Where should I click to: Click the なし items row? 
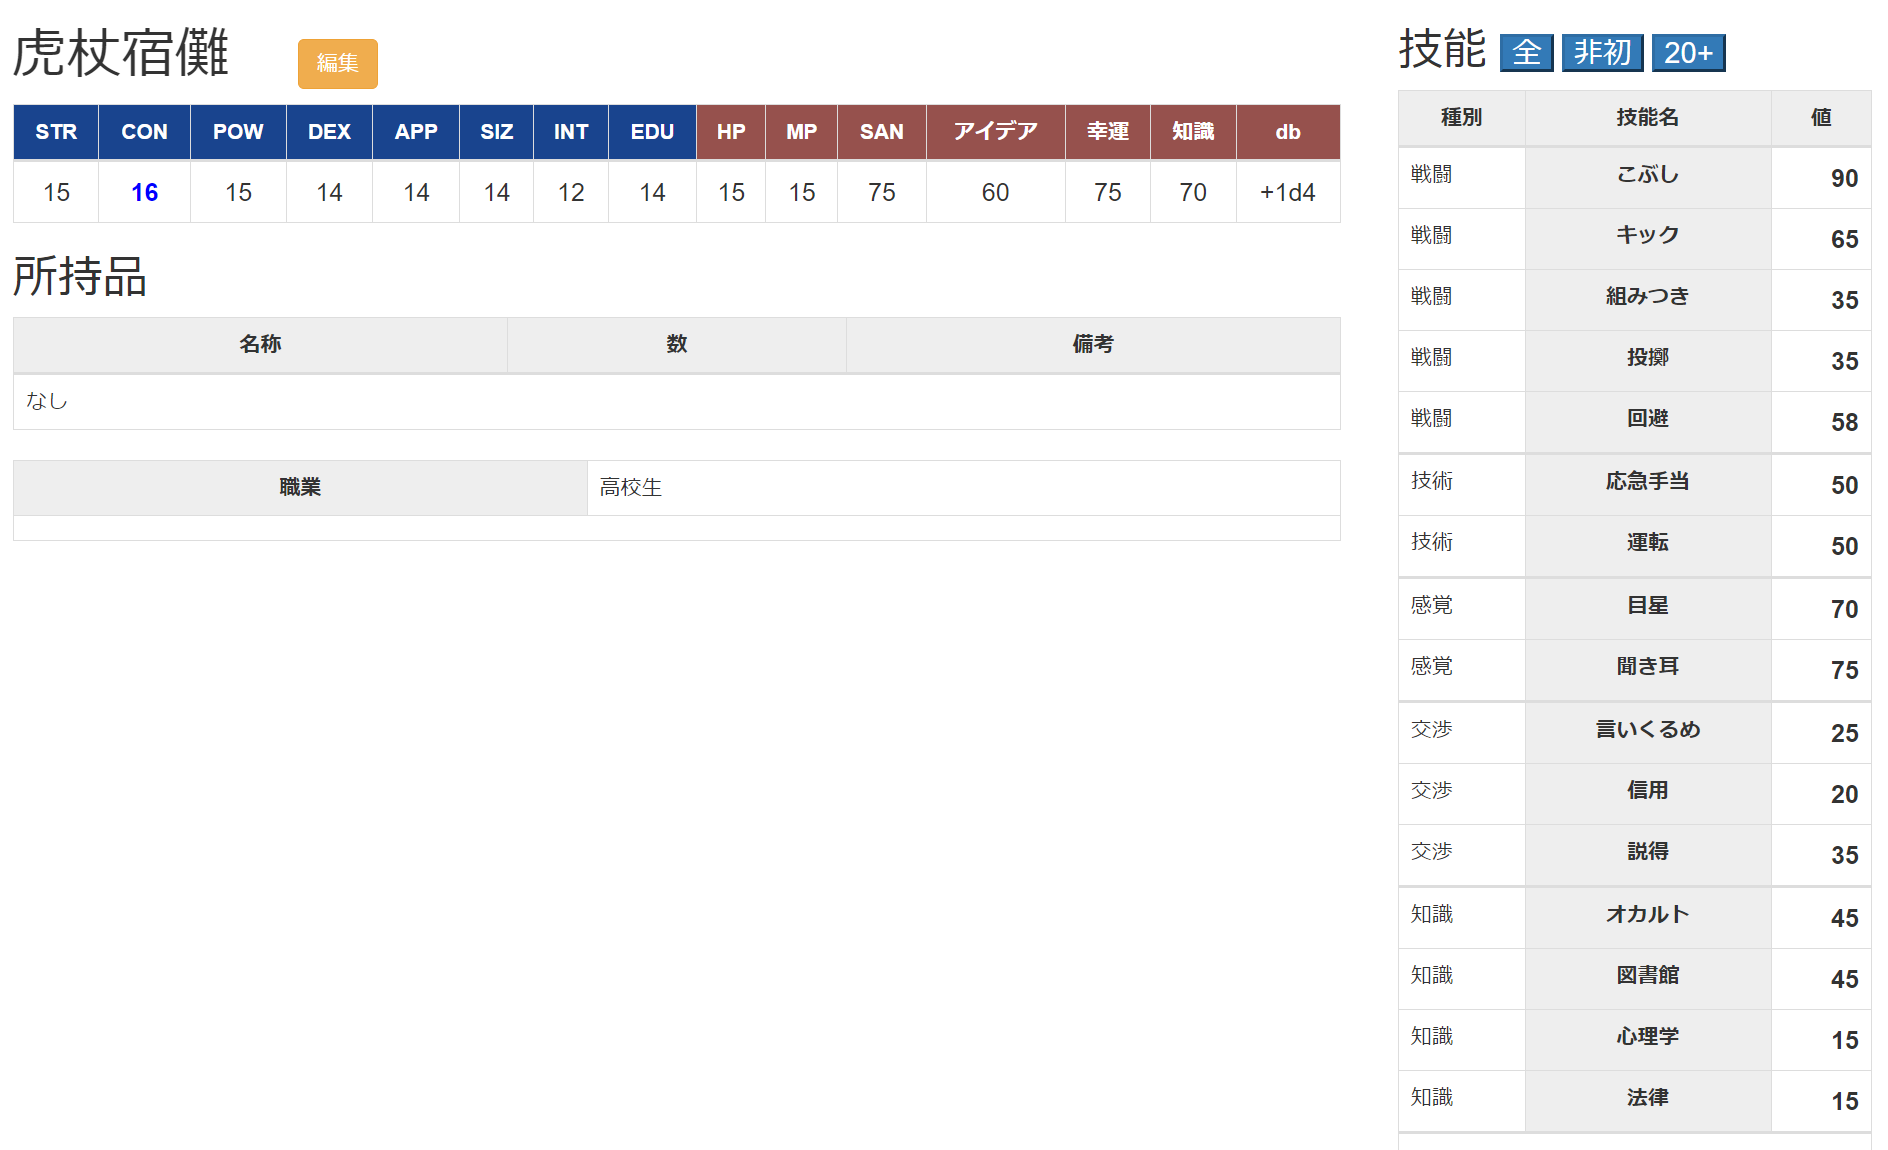pyautogui.click(x=677, y=402)
